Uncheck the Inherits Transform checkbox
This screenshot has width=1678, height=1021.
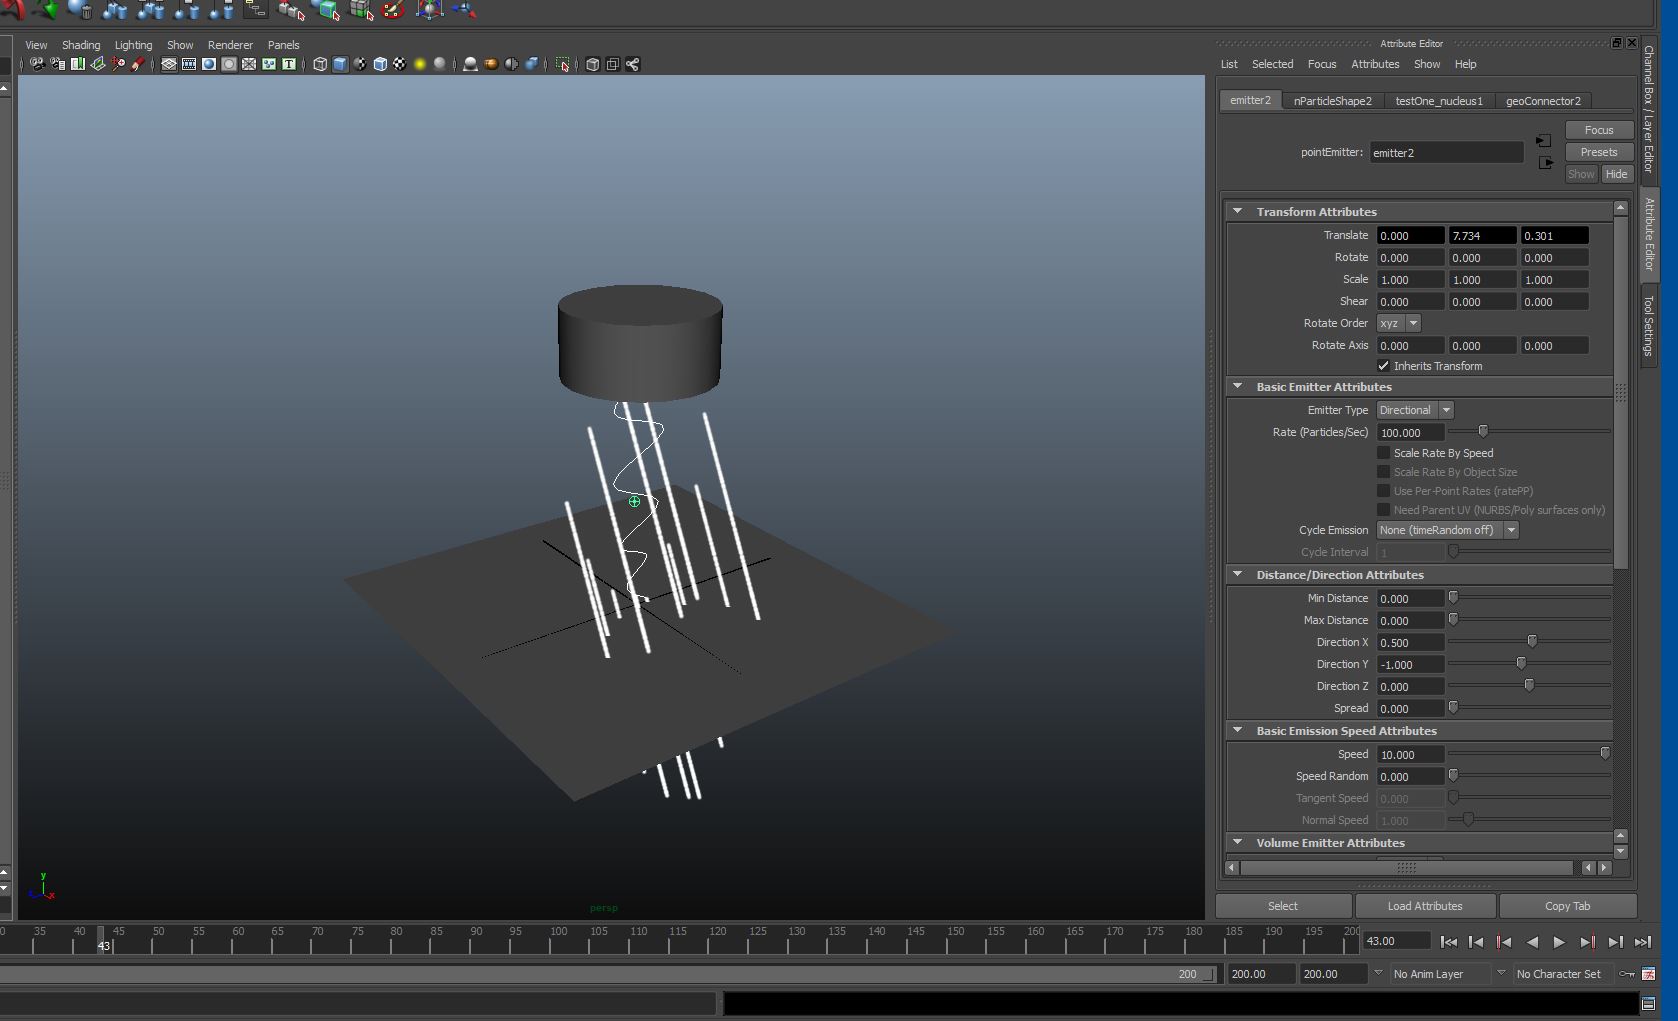pos(1383,366)
